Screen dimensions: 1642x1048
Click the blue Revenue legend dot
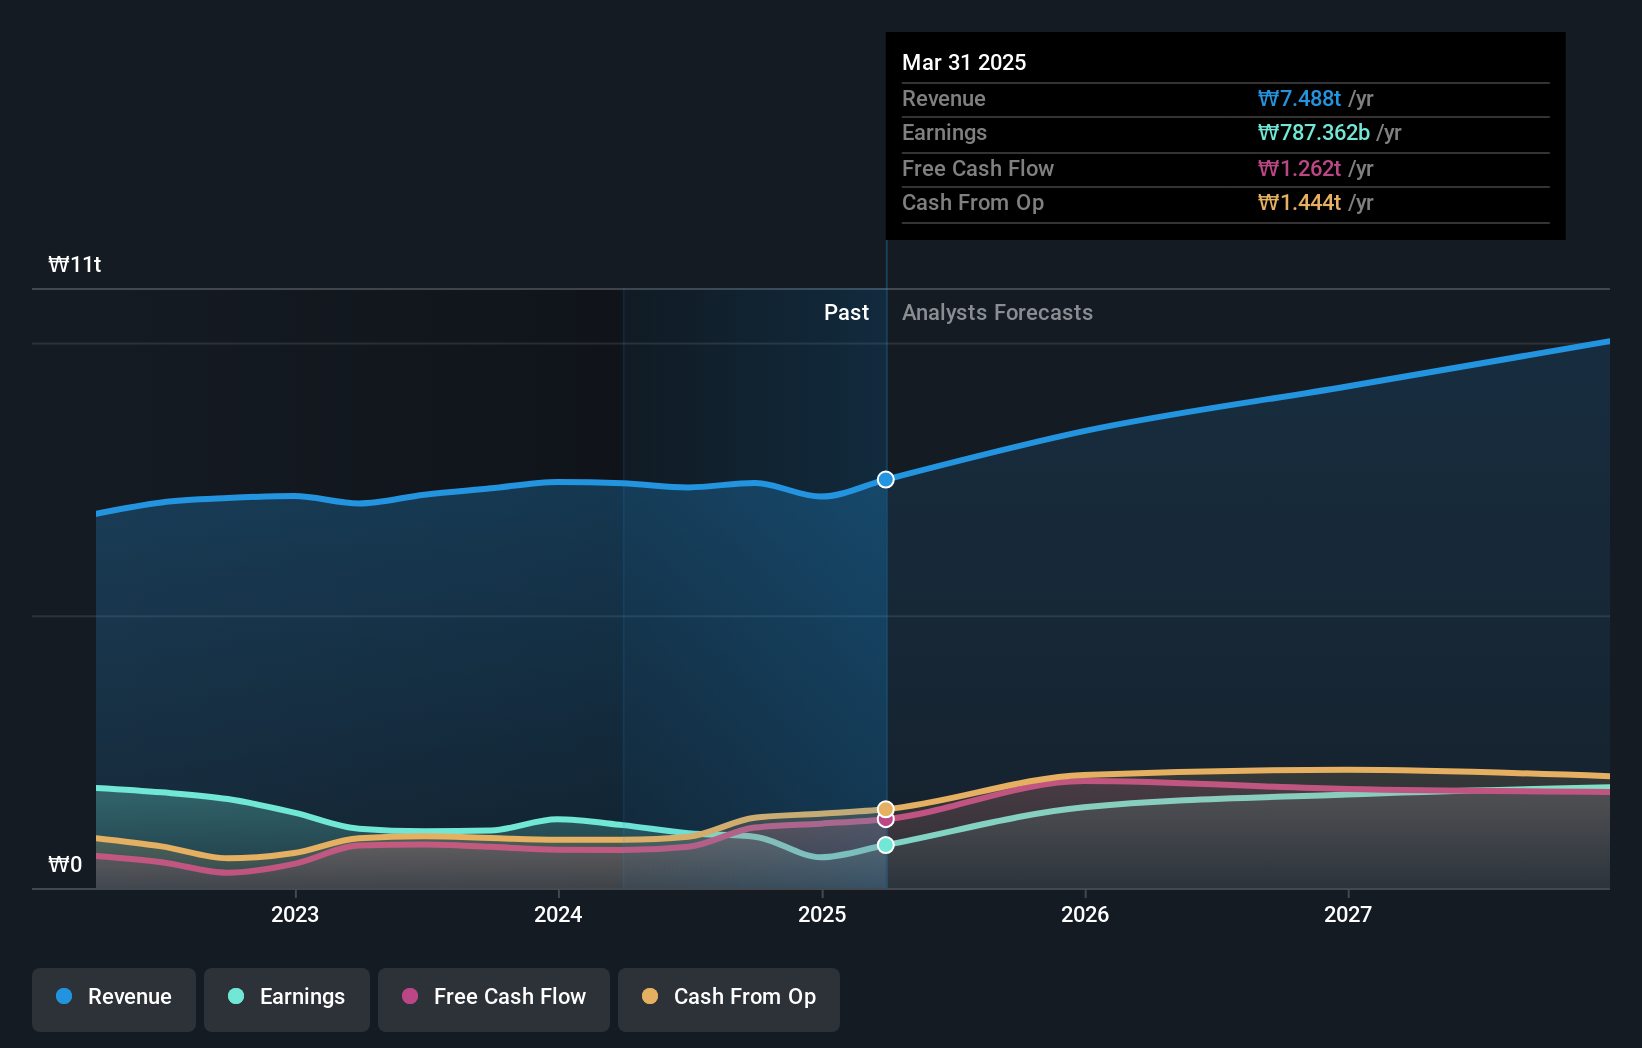coord(64,997)
